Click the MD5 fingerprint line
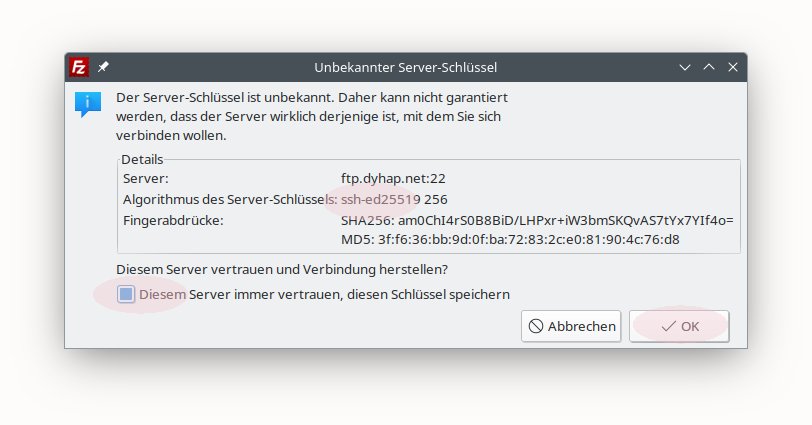Screen dimensions: 812x425 (510, 239)
